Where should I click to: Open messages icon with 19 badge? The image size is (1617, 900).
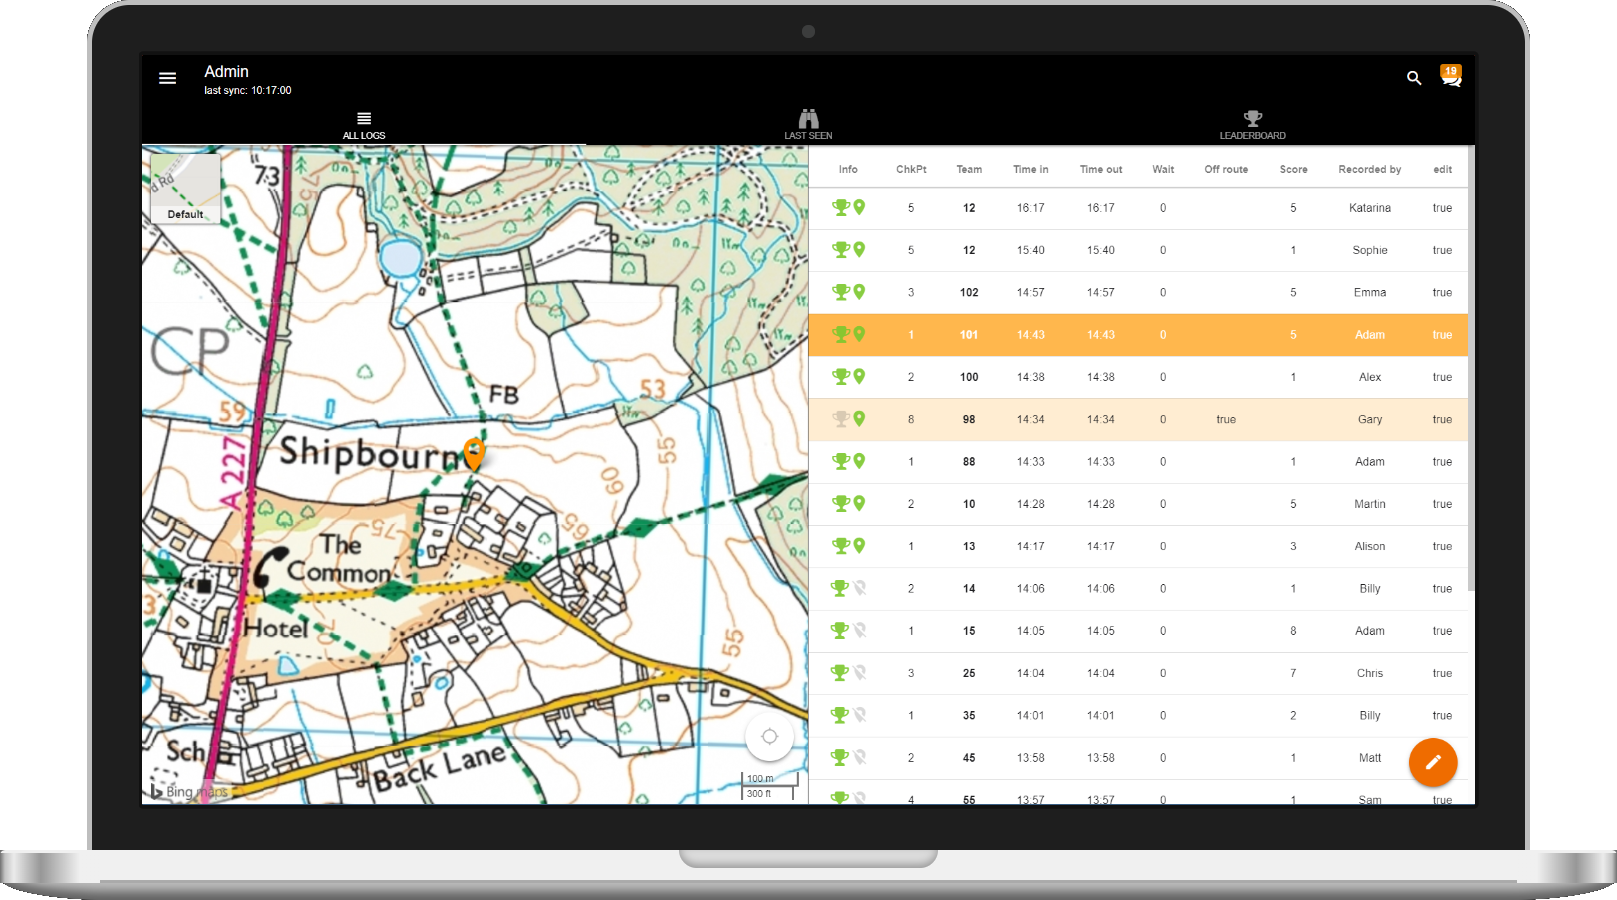coord(1451,76)
